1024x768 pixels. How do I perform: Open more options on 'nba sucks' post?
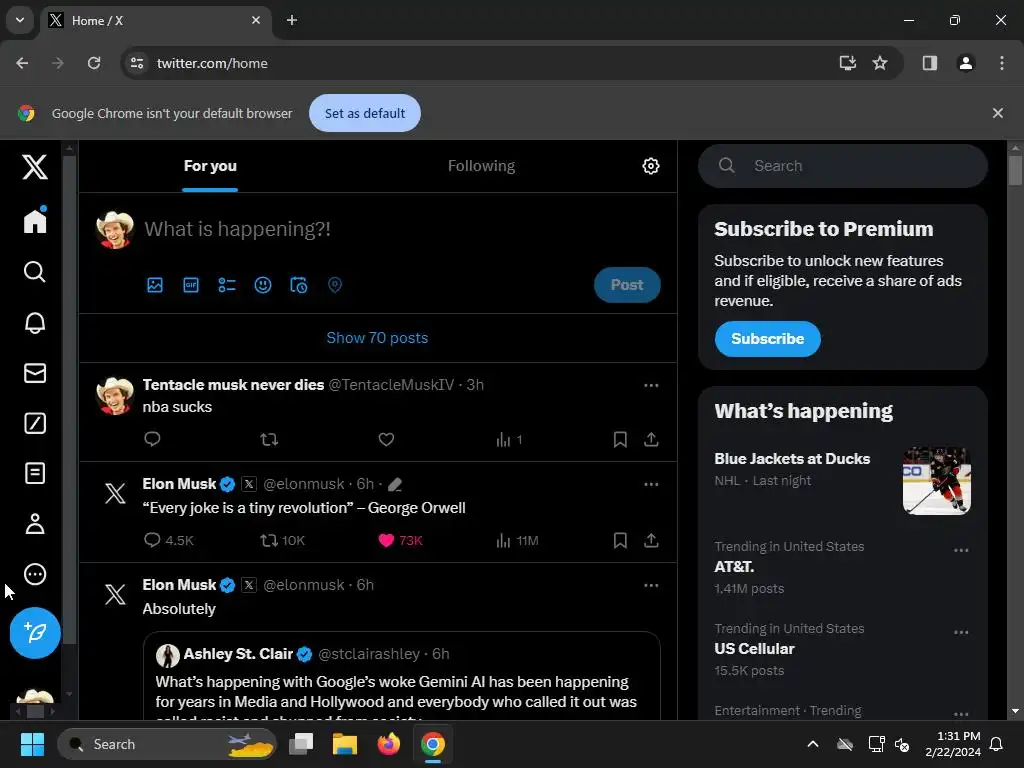pos(651,385)
